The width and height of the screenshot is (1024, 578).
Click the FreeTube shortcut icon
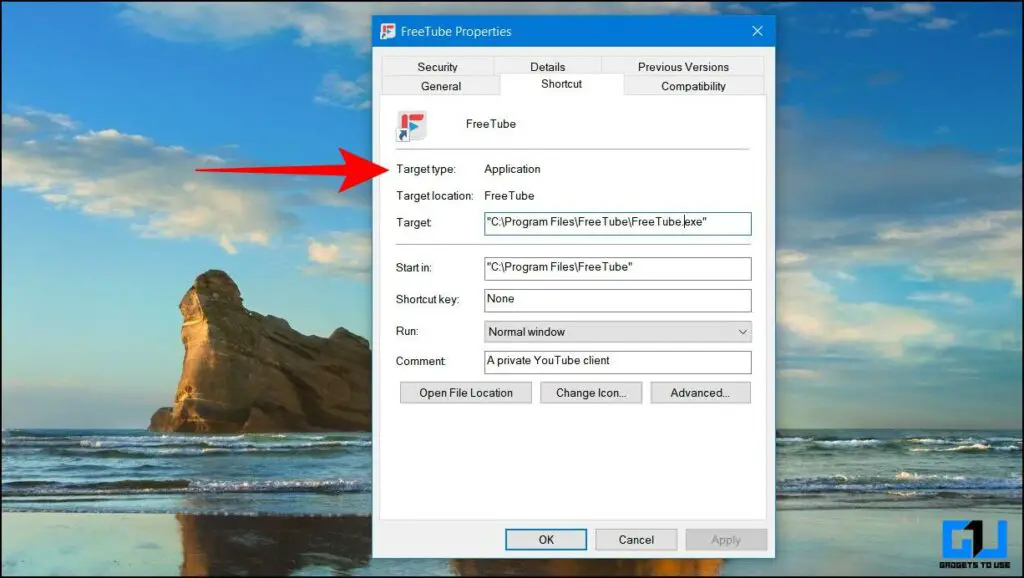click(411, 126)
